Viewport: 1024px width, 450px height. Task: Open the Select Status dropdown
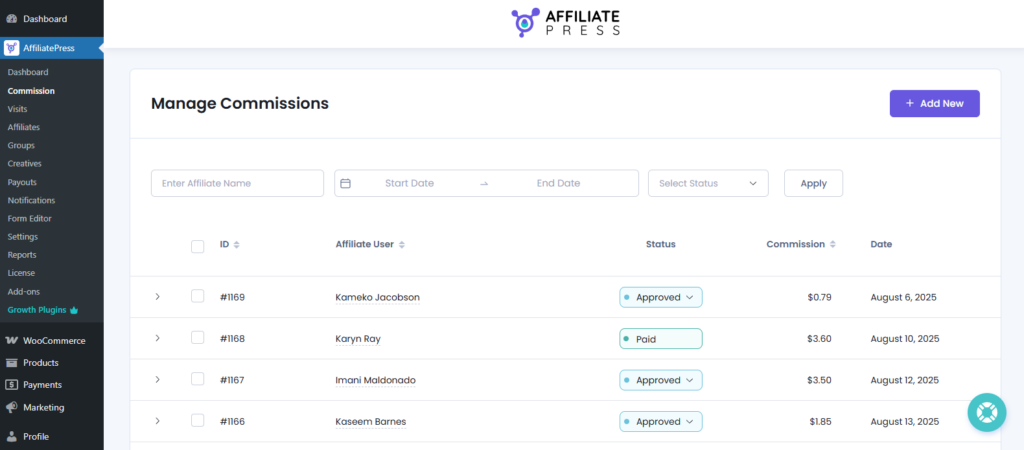708,184
